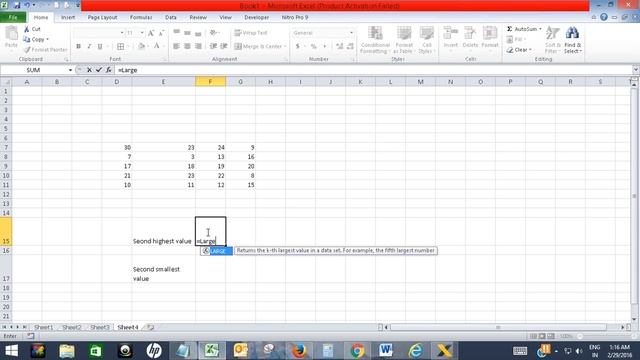This screenshot has width=640, height=360.
Task: Click the Fill Color bucket
Action: point(141,47)
